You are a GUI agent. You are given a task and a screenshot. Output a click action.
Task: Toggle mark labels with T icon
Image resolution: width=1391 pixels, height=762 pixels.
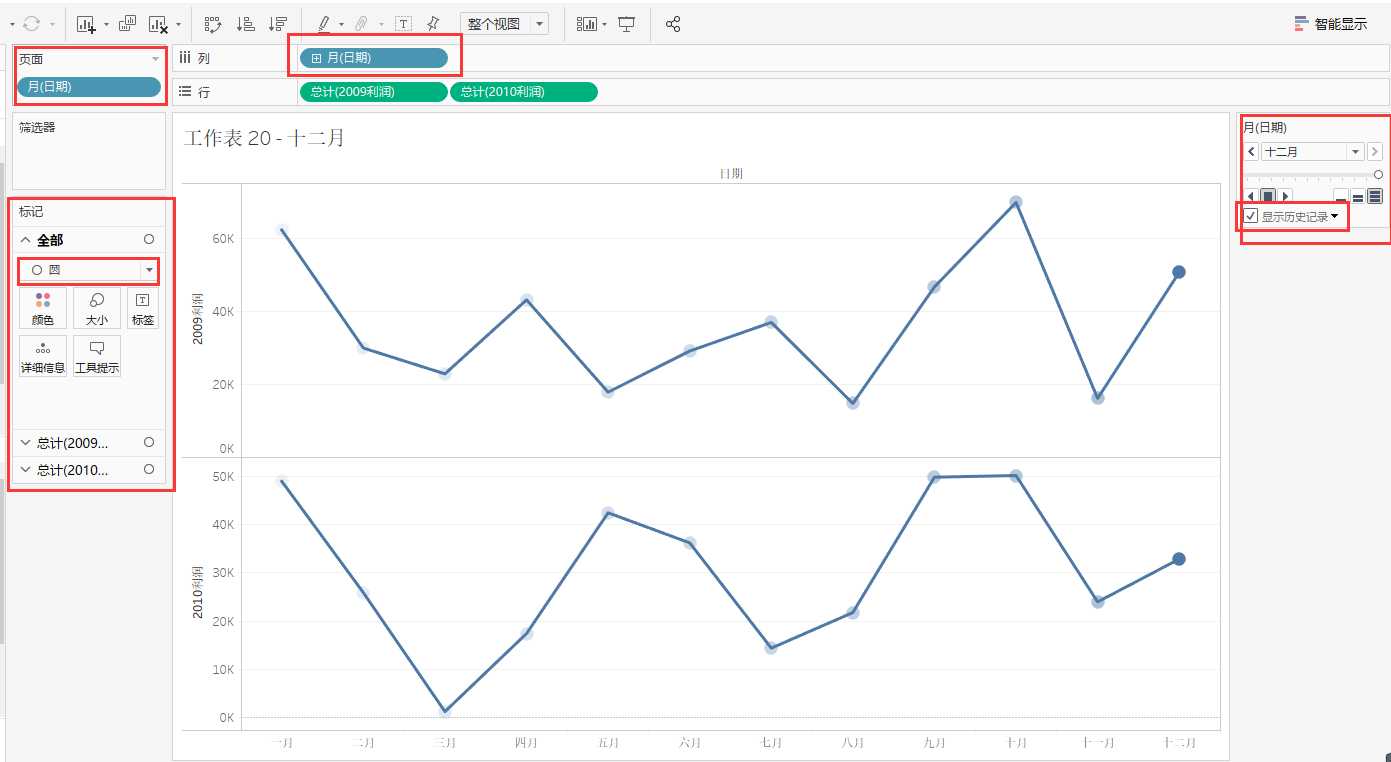(x=403, y=23)
